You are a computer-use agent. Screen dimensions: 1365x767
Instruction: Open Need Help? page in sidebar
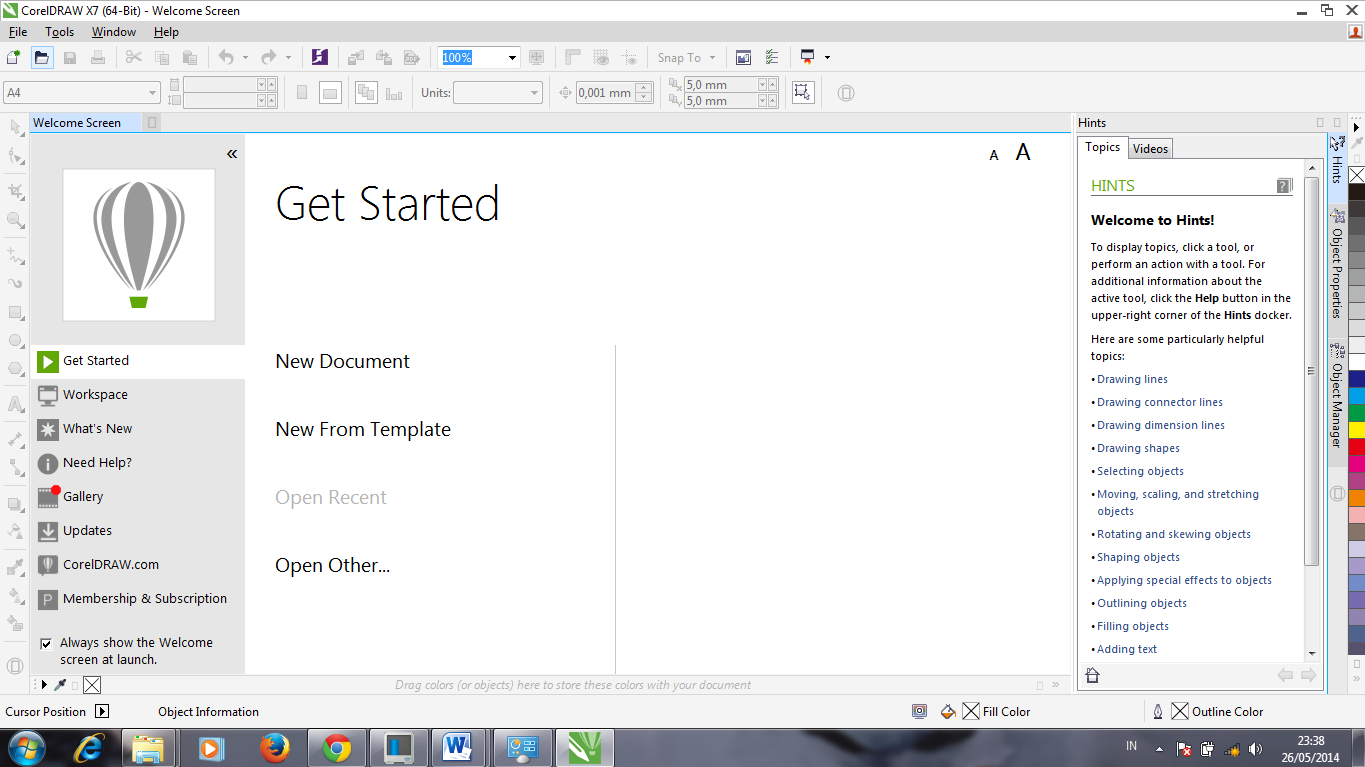(x=137, y=463)
